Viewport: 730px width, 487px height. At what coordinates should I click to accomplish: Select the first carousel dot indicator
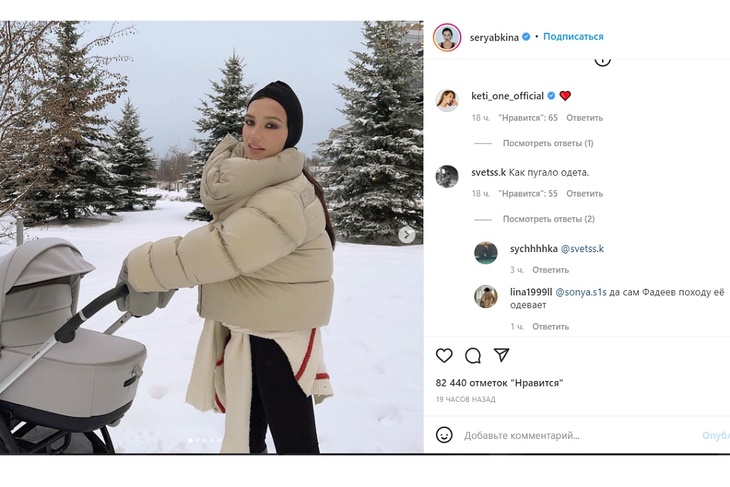point(190,440)
